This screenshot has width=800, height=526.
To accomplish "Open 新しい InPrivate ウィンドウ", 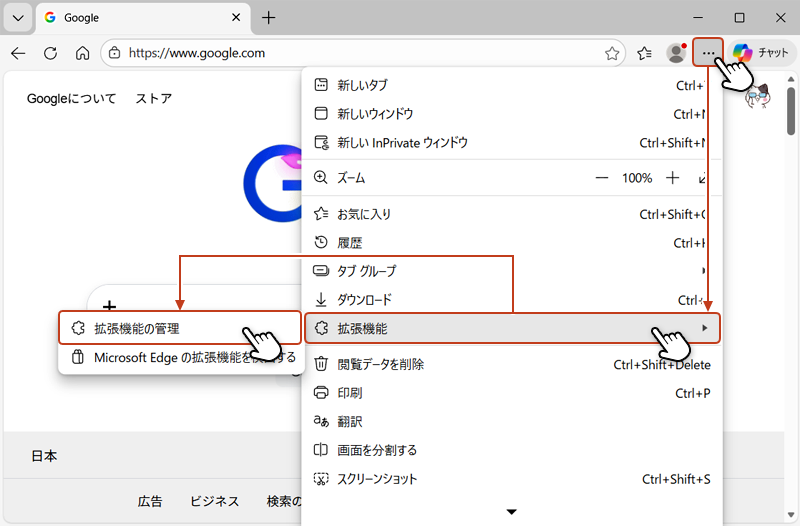I will click(512, 142).
